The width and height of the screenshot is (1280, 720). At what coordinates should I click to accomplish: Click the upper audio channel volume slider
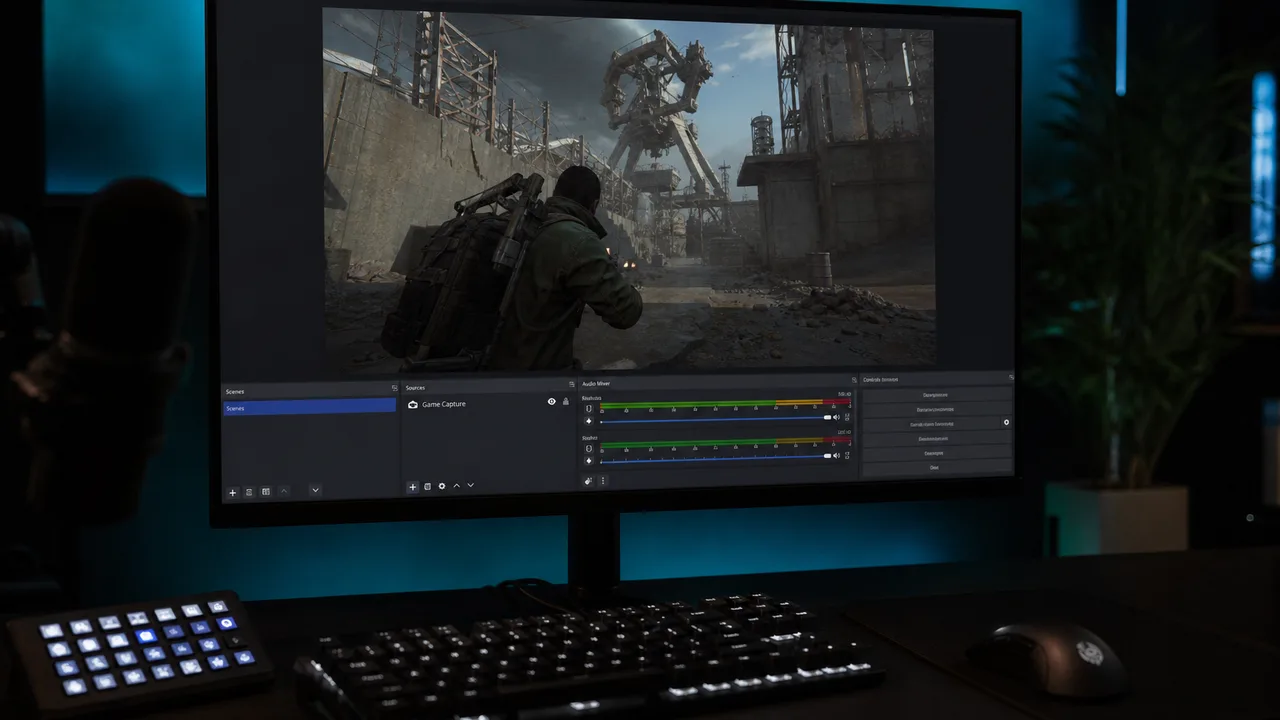pos(714,419)
